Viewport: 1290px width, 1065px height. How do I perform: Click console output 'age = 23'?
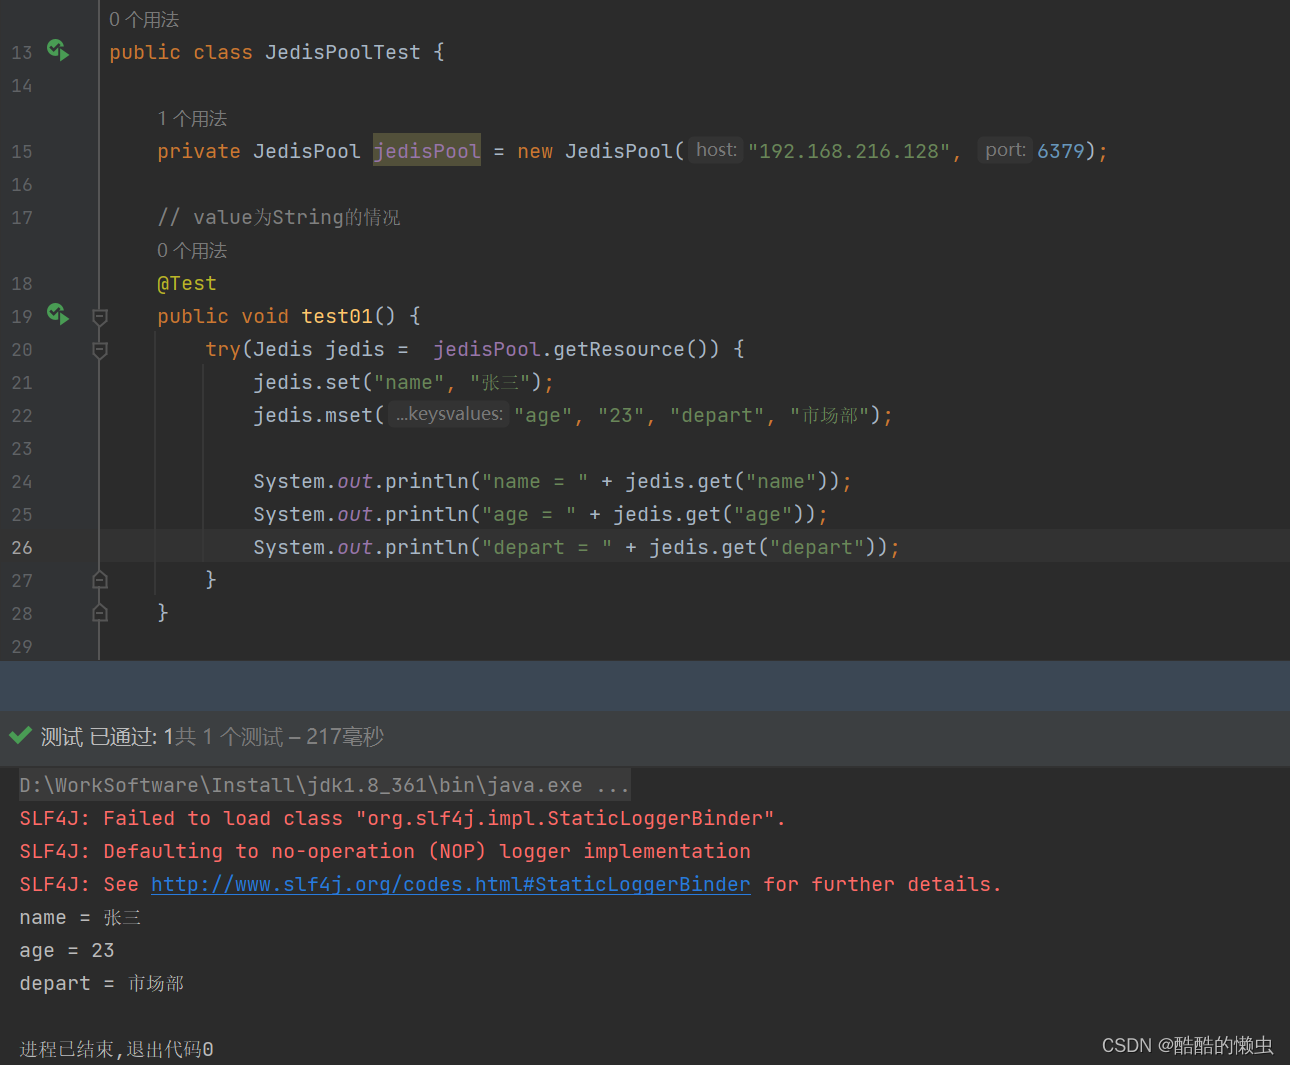tap(67, 950)
